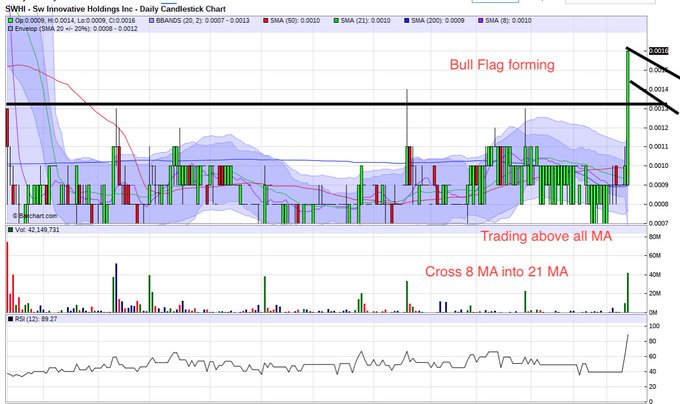Click the 0.0014 price axis label
Image resolution: width=680 pixels, height=404 pixels.
coord(659,89)
